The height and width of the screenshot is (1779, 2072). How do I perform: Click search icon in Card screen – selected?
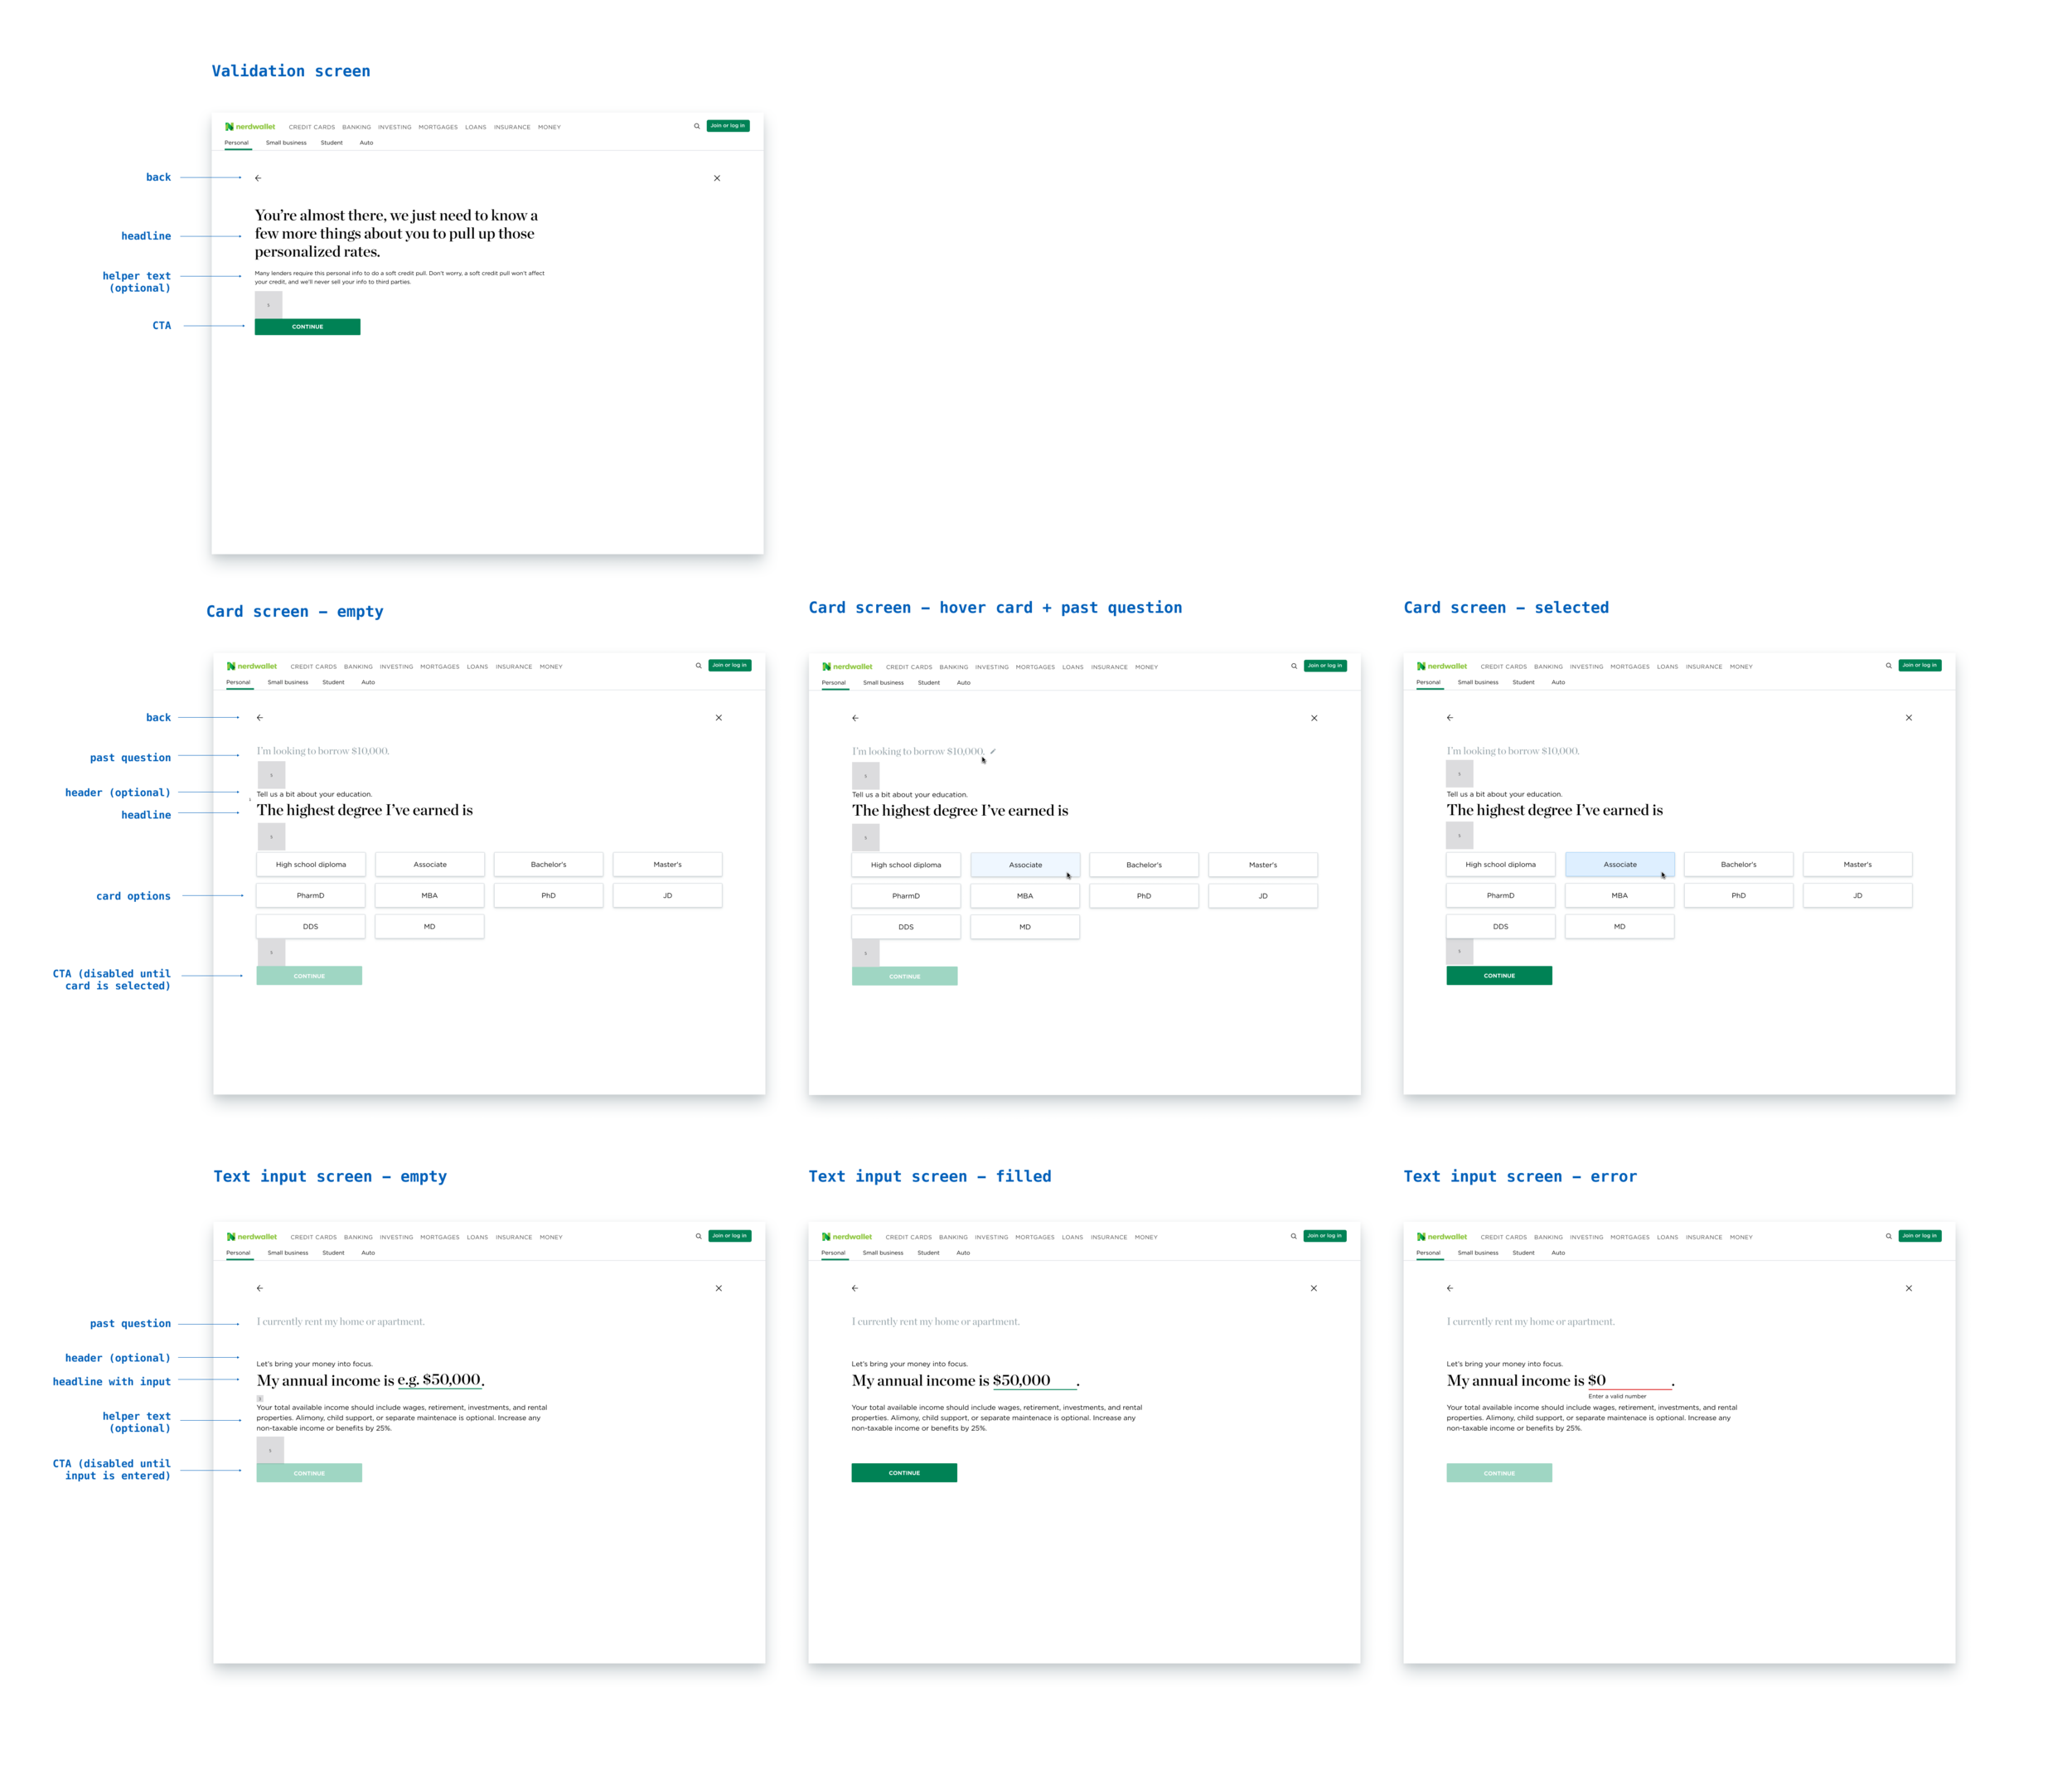(x=1888, y=666)
